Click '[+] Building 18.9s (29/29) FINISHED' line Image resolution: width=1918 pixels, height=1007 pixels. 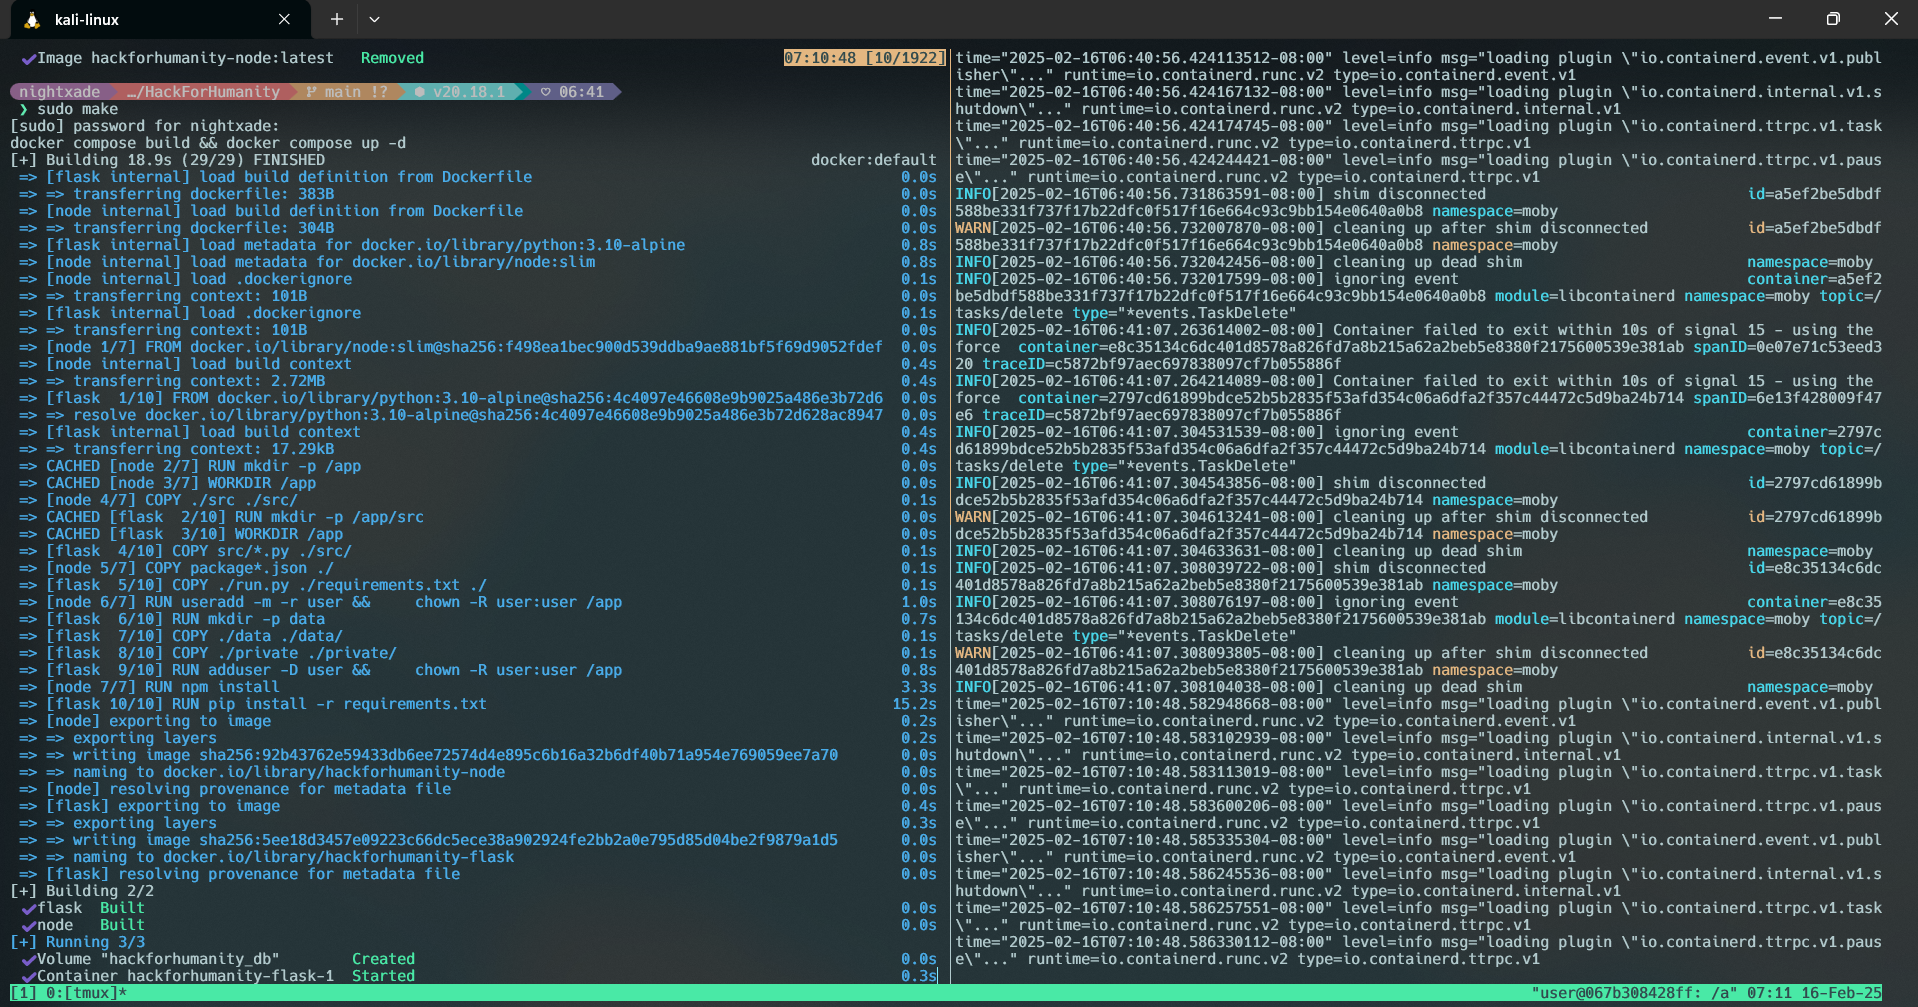[168, 160]
